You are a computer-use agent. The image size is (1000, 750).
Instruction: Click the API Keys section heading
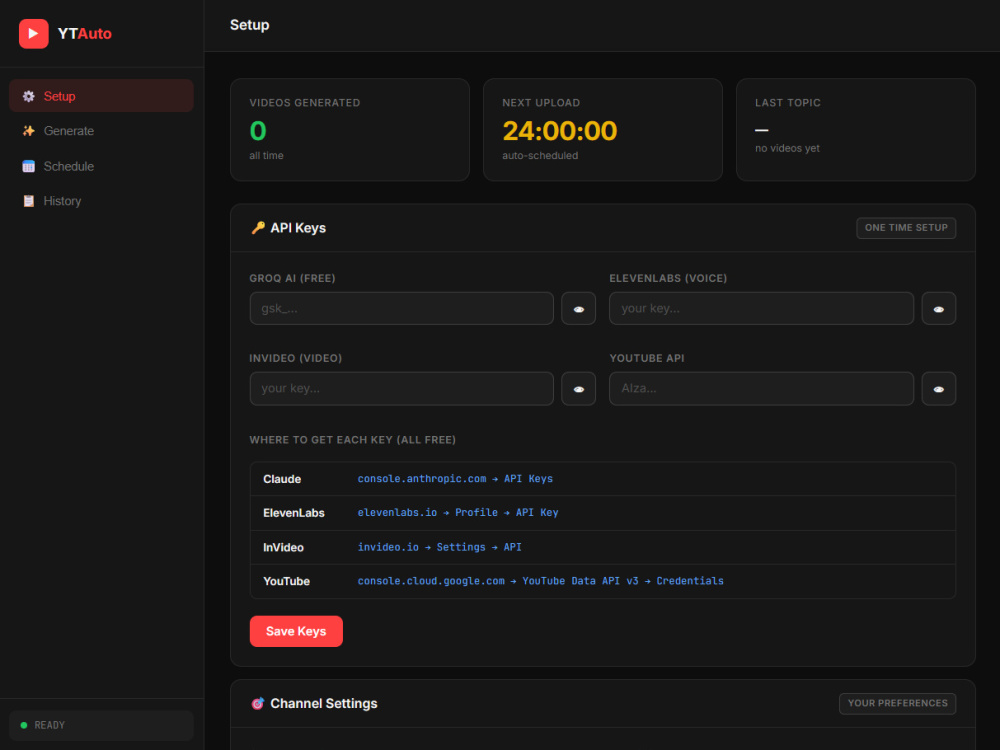click(298, 228)
